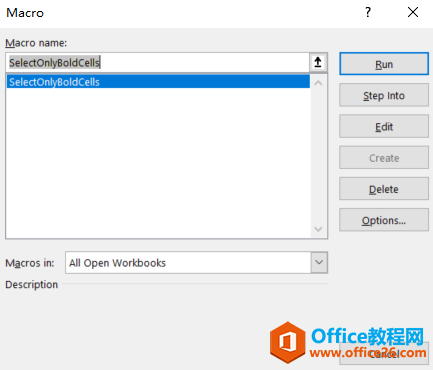Image resolution: width=433 pixels, height=370 pixels.
Task: Open the macro with Edit button
Action: pyautogui.click(x=384, y=126)
